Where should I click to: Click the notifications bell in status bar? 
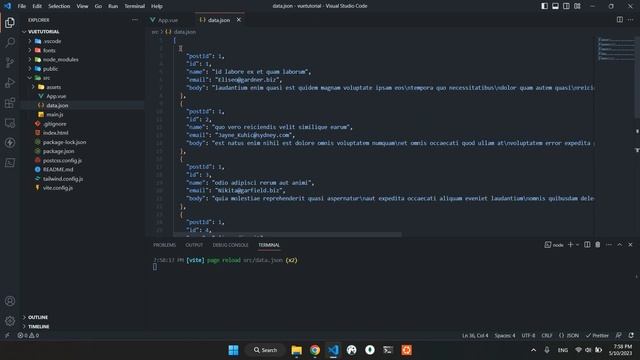[631, 335]
